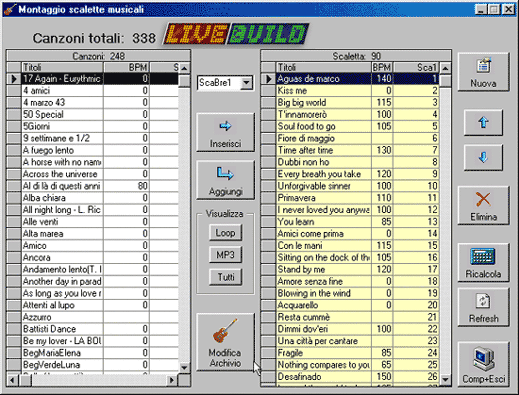Click the Elimina delete button

coord(483,205)
